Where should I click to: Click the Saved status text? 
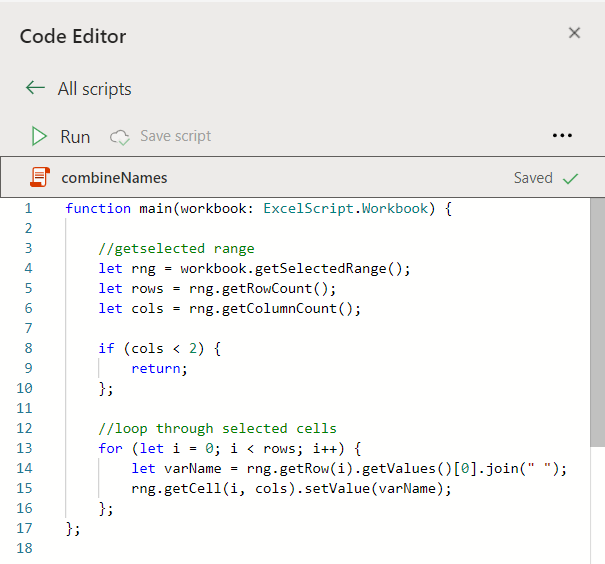(x=533, y=178)
